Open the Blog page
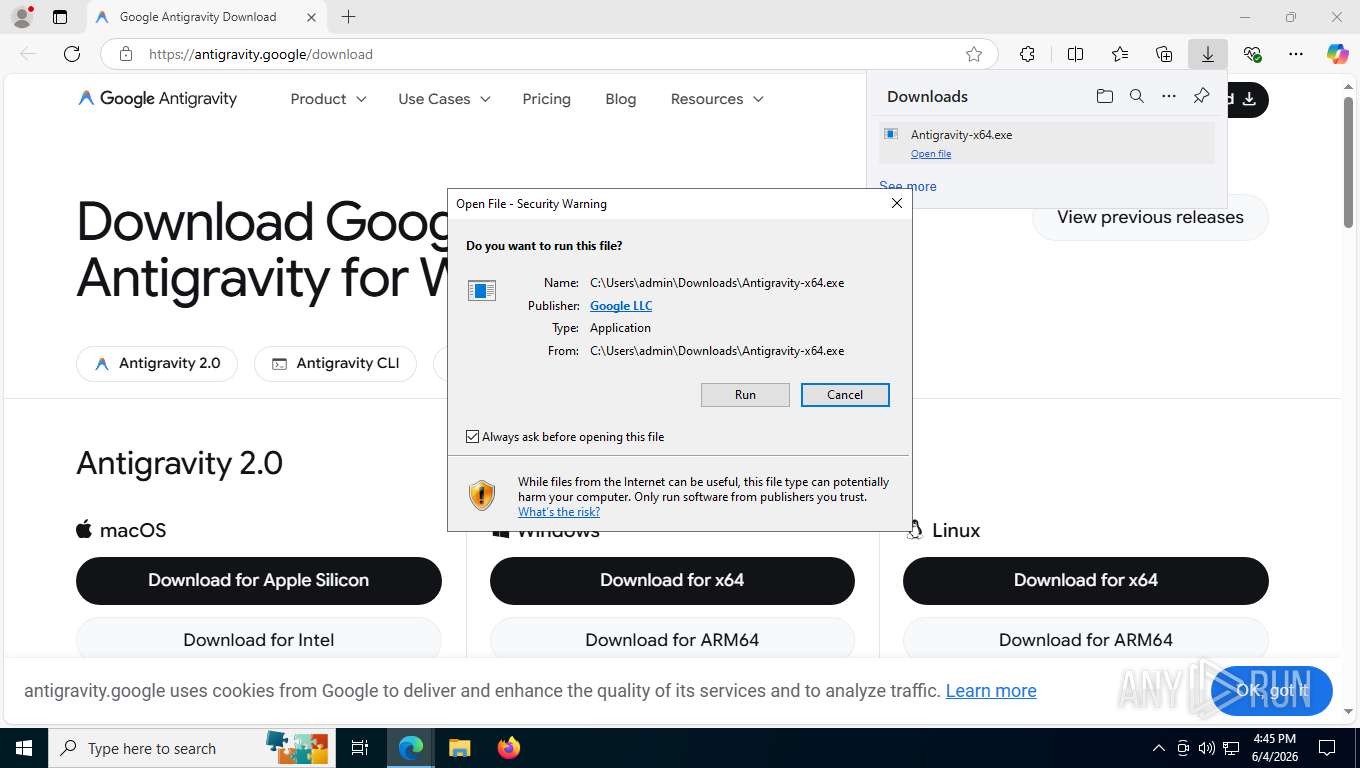1360x768 pixels. click(x=621, y=99)
